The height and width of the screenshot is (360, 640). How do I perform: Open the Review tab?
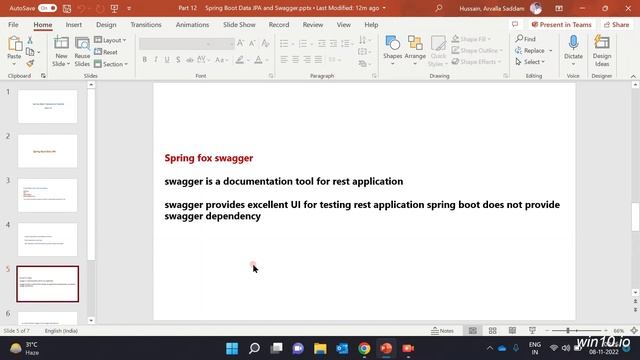point(313,25)
